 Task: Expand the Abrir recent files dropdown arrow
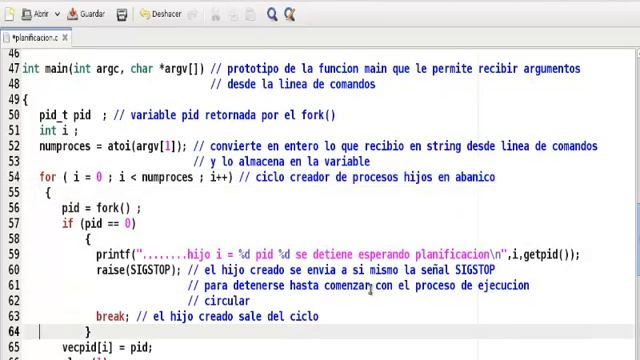(x=57, y=14)
